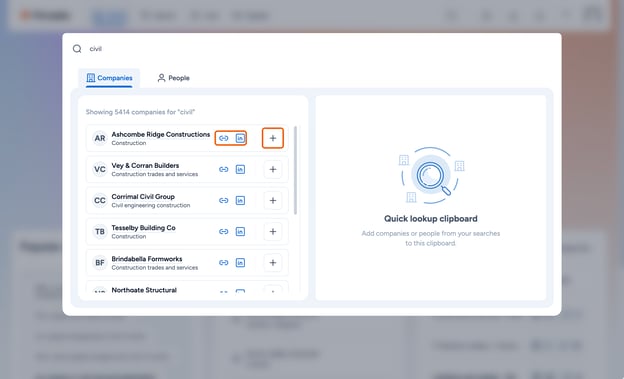624x379 pixels.
Task: Add Vey & Corran Builders to clipboard
Action: [x=273, y=169]
